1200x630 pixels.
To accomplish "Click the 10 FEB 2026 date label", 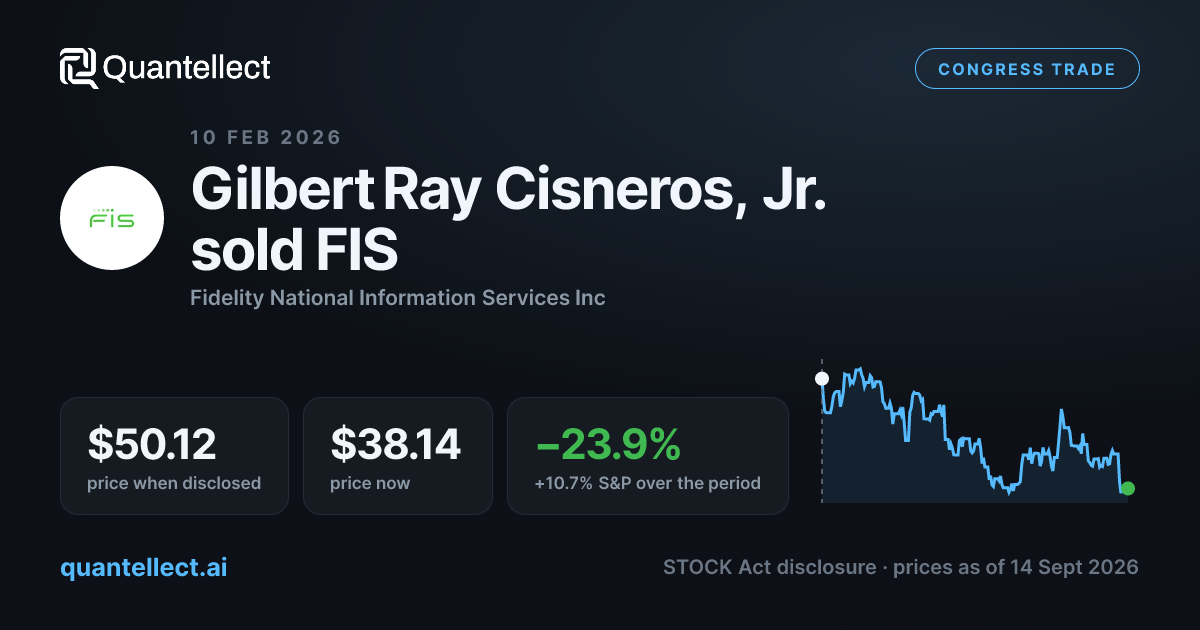I will click(266, 137).
